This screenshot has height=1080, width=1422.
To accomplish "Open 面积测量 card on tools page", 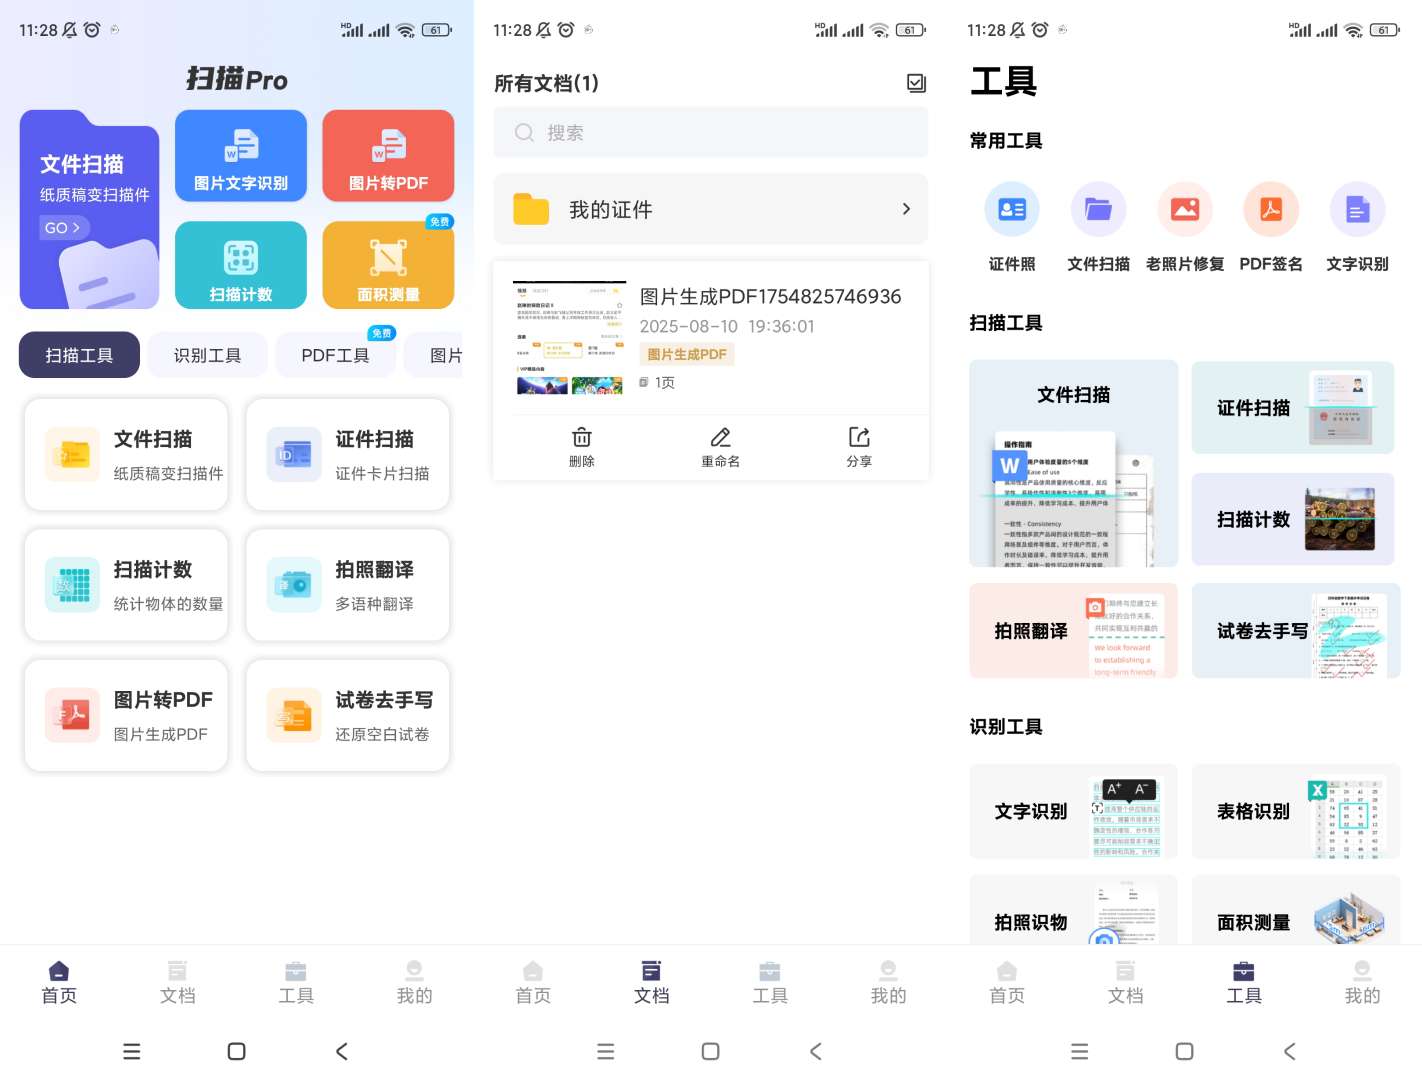I will click(1296, 910).
